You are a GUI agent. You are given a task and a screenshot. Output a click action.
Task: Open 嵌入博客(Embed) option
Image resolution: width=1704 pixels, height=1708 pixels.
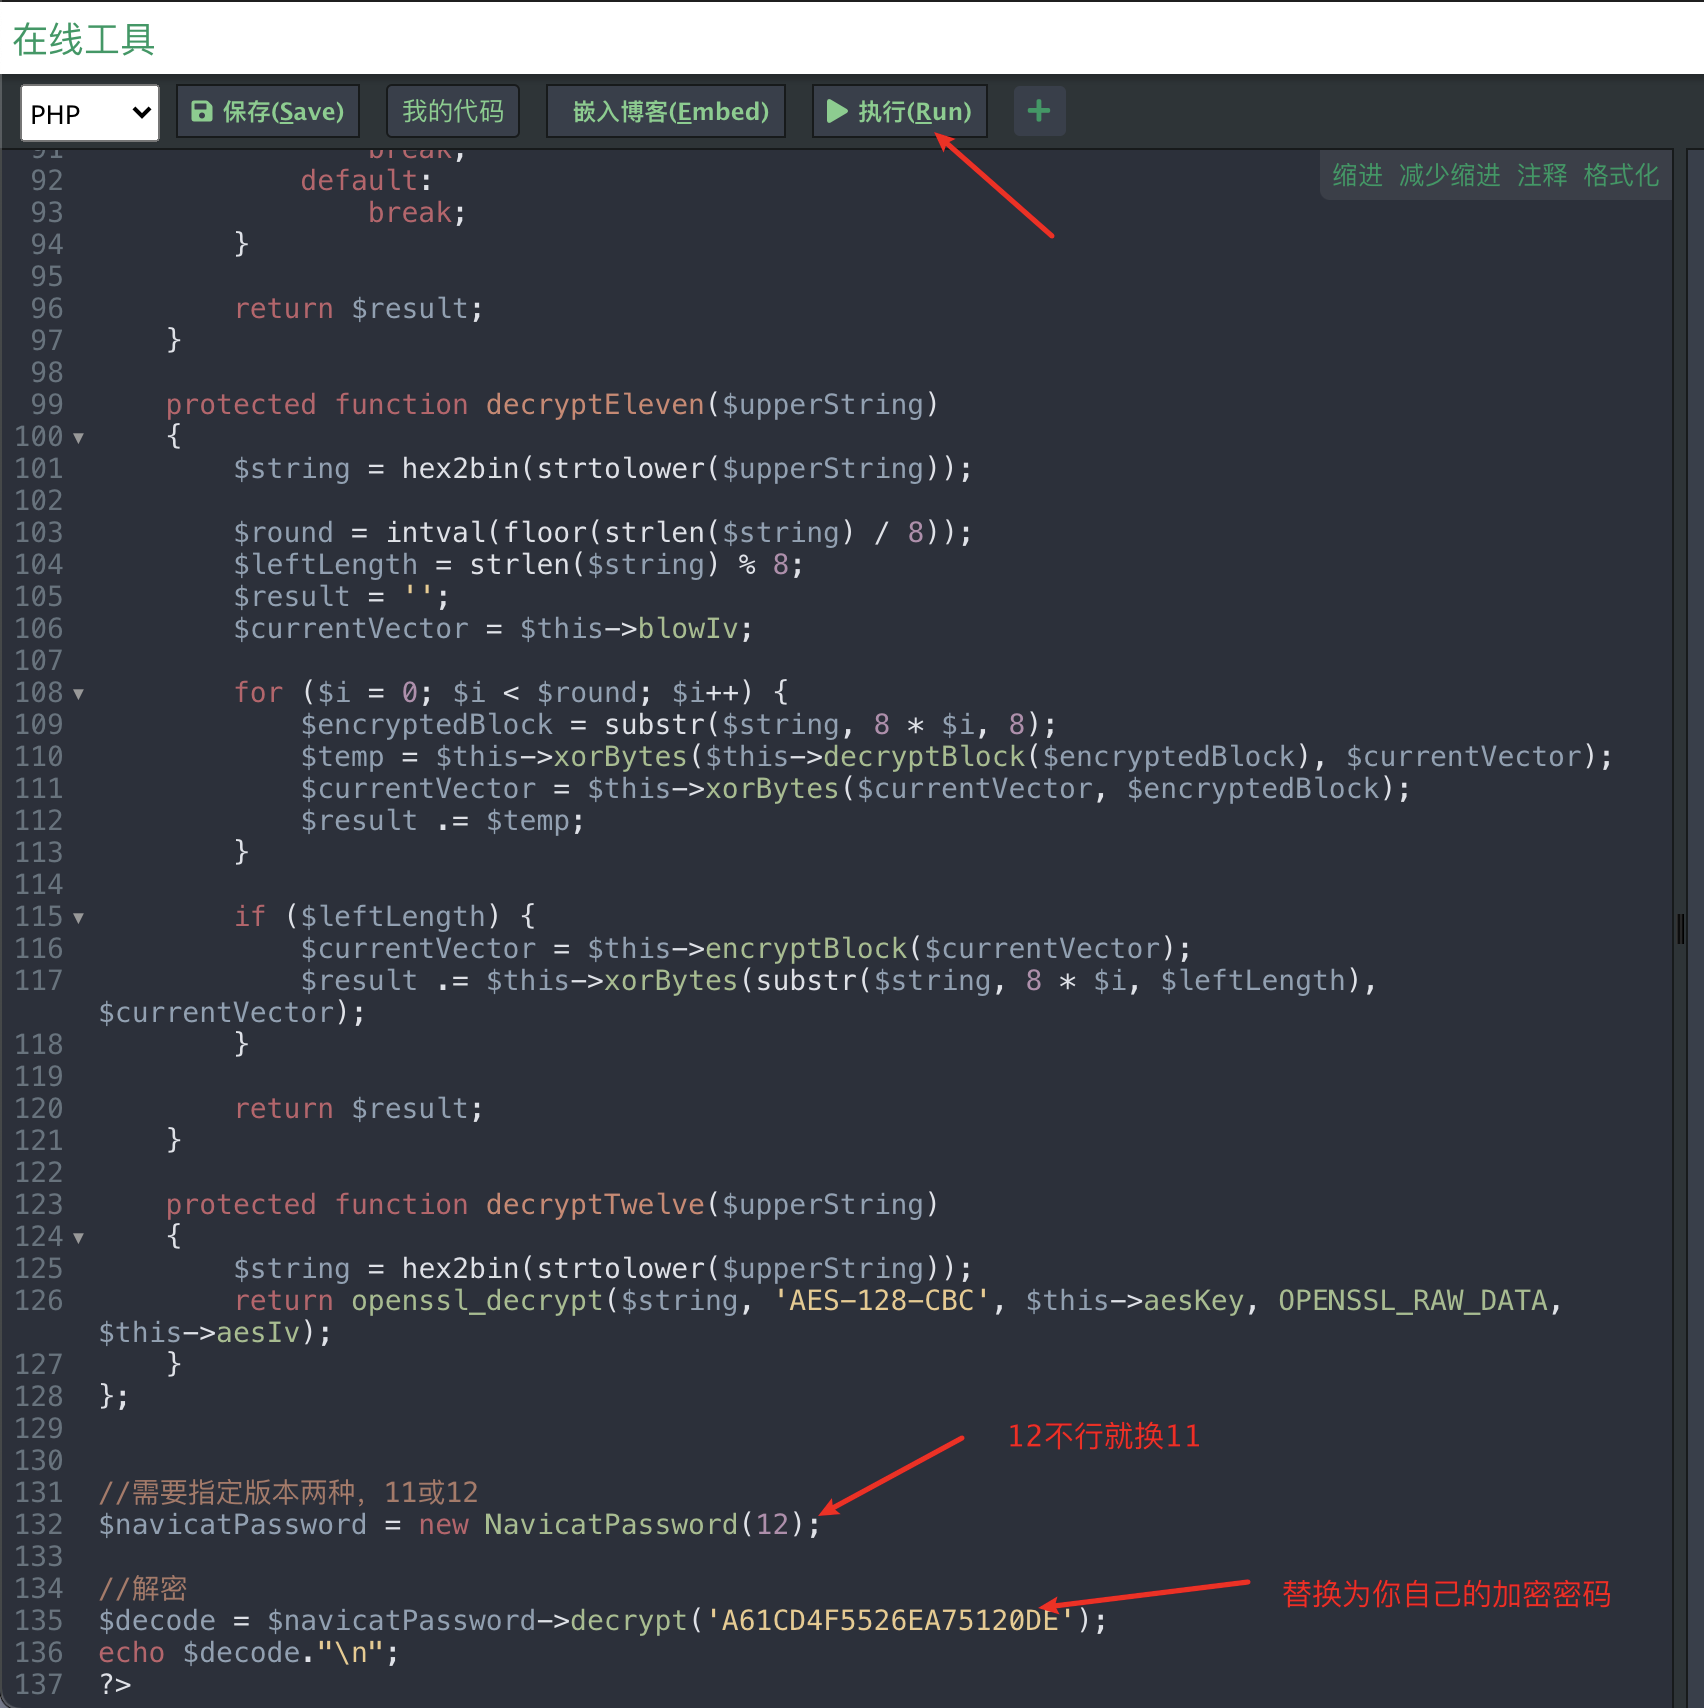[x=666, y=111]
